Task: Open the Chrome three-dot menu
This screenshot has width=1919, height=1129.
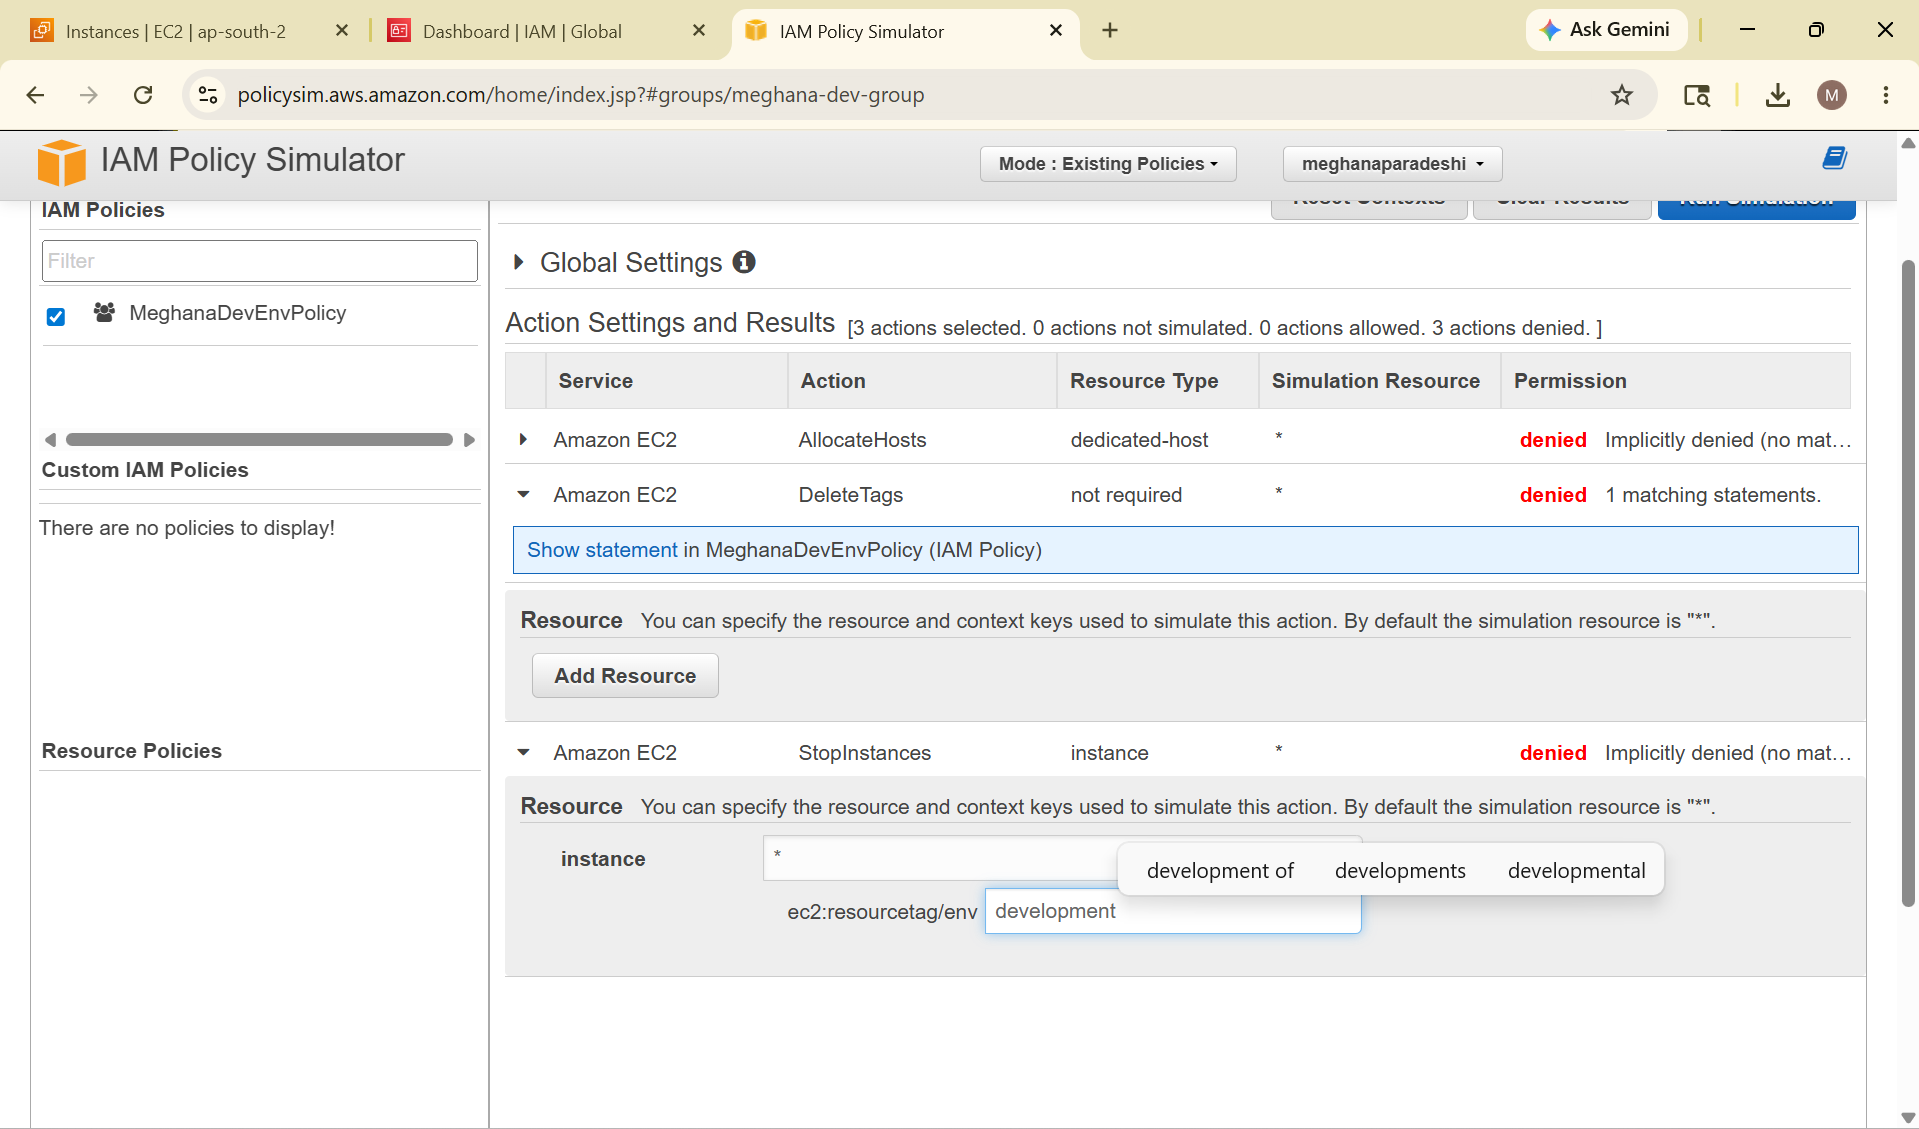Action: click(x=1886, y=95)
